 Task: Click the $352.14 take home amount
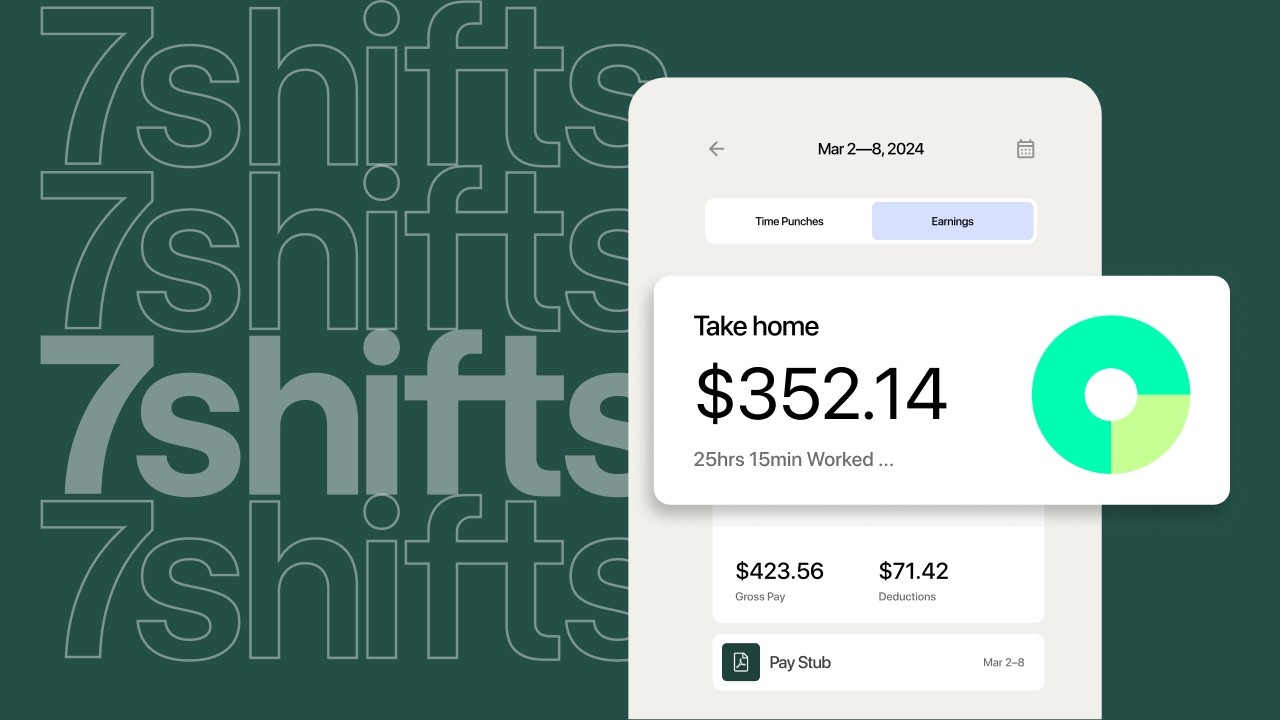821,394
